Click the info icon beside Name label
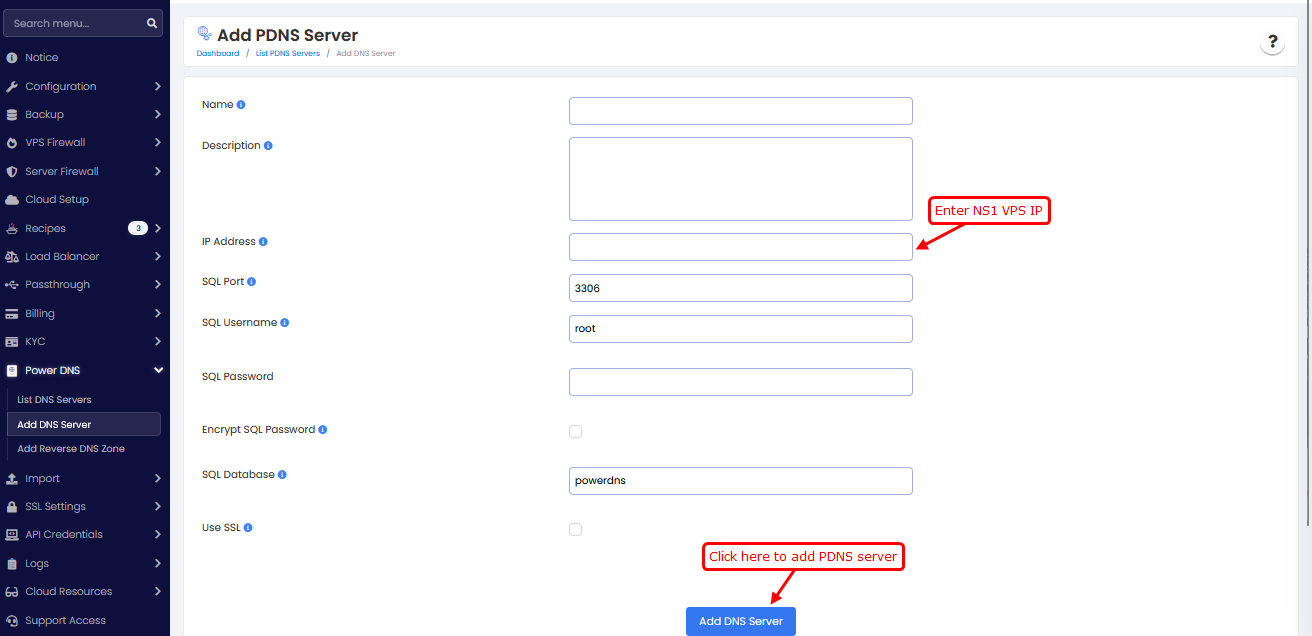The width and height of the screenshot is (1312, 636). pyautogui.click(x=241, y=105)
